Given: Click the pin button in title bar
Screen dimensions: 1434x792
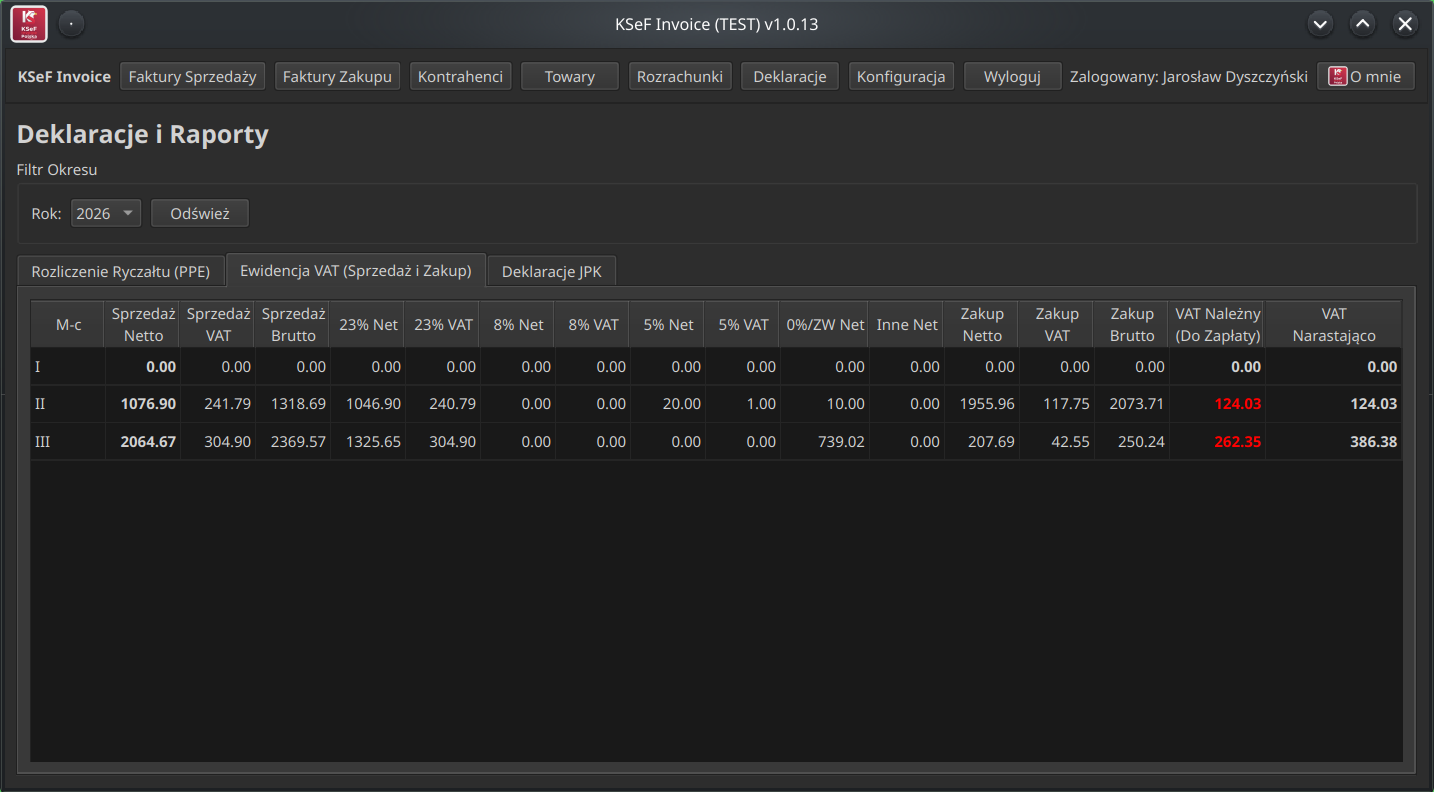Looking at the screenshot, I should pos(71,24).
